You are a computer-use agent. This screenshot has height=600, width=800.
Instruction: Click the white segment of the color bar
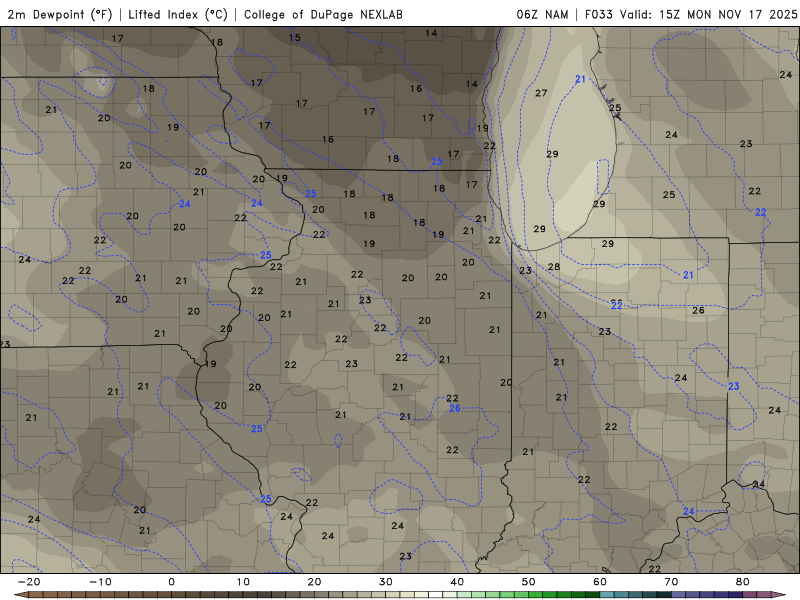point(435,595)
